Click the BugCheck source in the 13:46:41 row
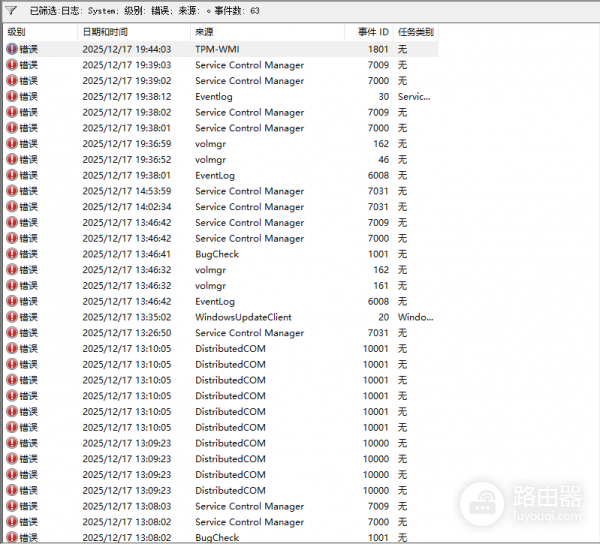Screen dimensions: 600x544 (x=217, y=254)
